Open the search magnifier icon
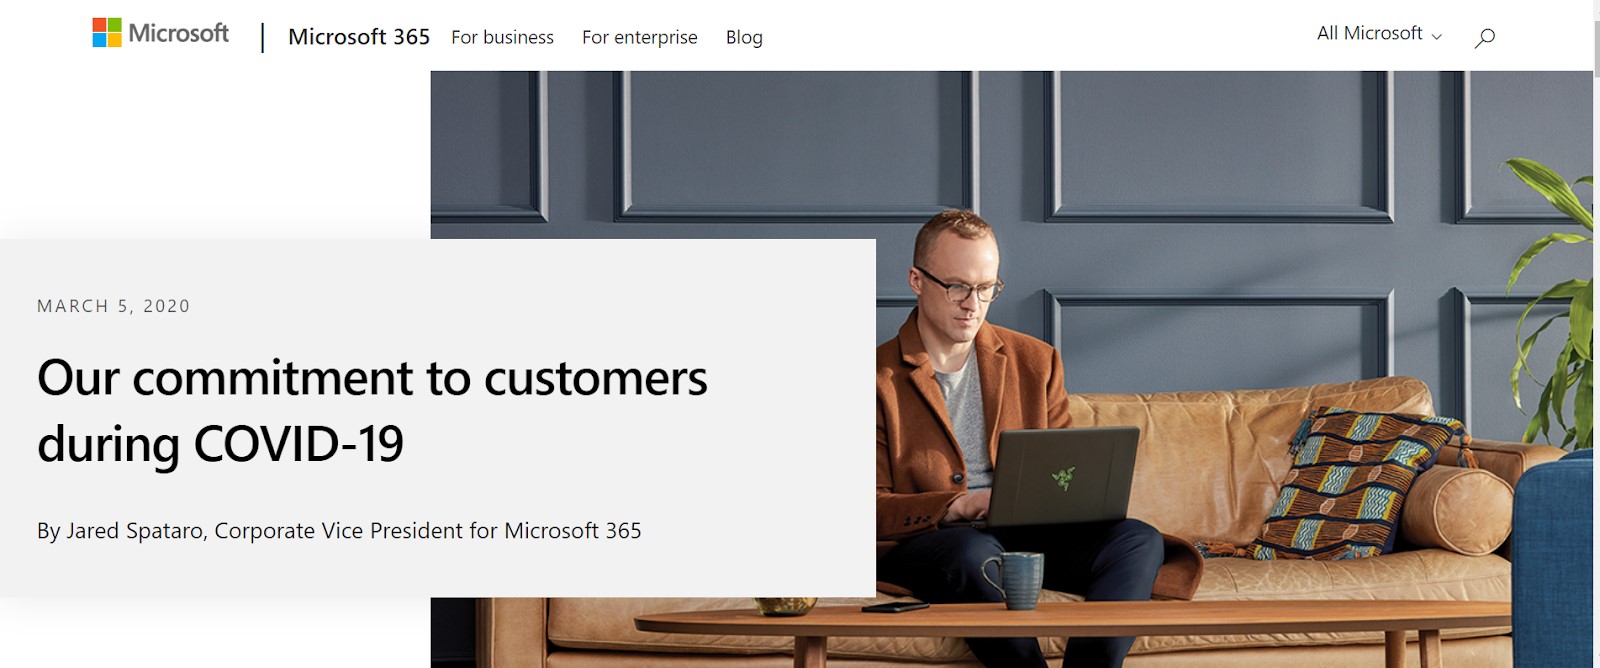This screenshot has height=668, width=1600. pos(1485,38)
